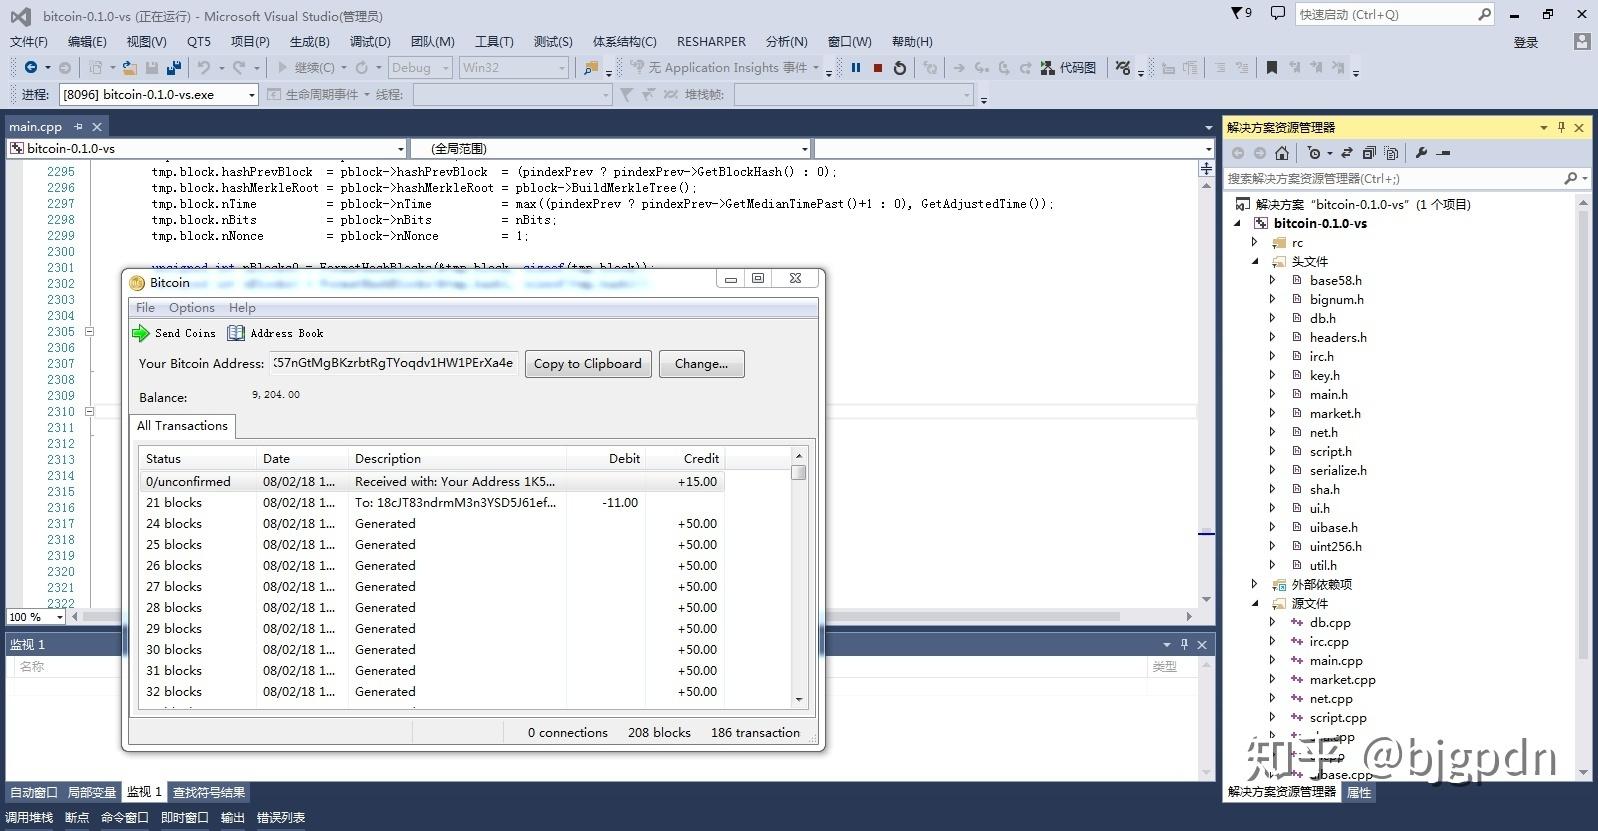The height and width of the screenshot is (831, 1598).
Task: Click the Send Coins green arrow icon
Action: pos(141,333)
